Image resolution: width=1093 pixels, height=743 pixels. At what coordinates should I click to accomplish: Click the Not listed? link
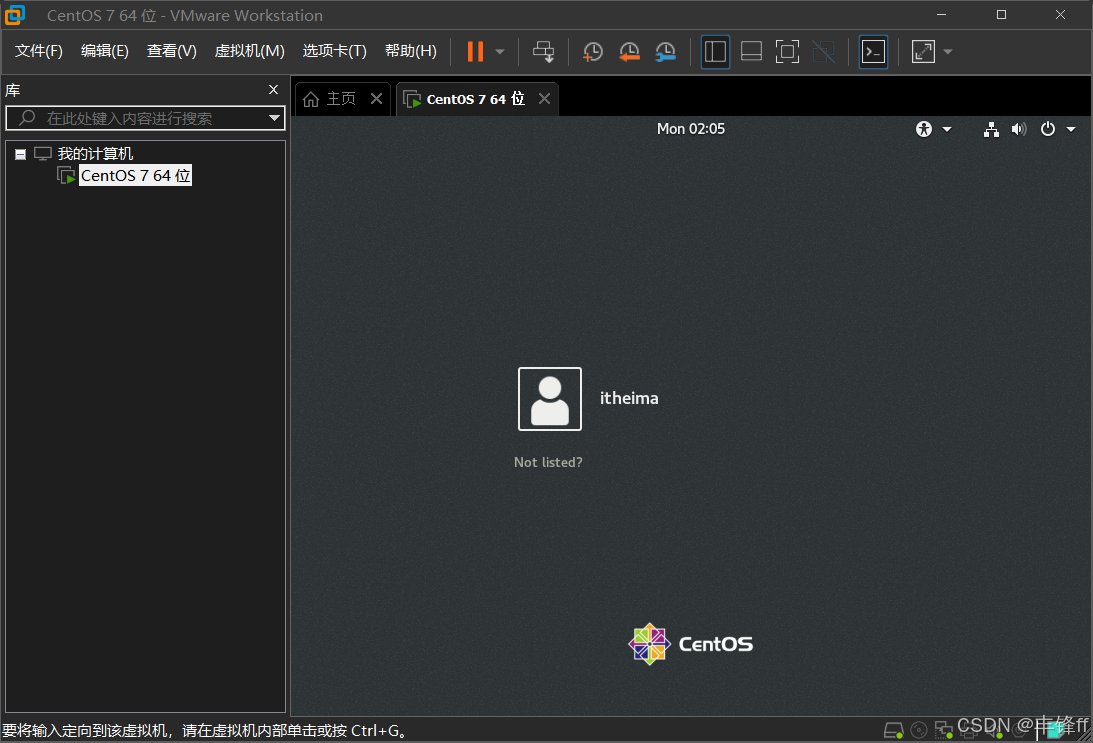(x=548, y=462)
